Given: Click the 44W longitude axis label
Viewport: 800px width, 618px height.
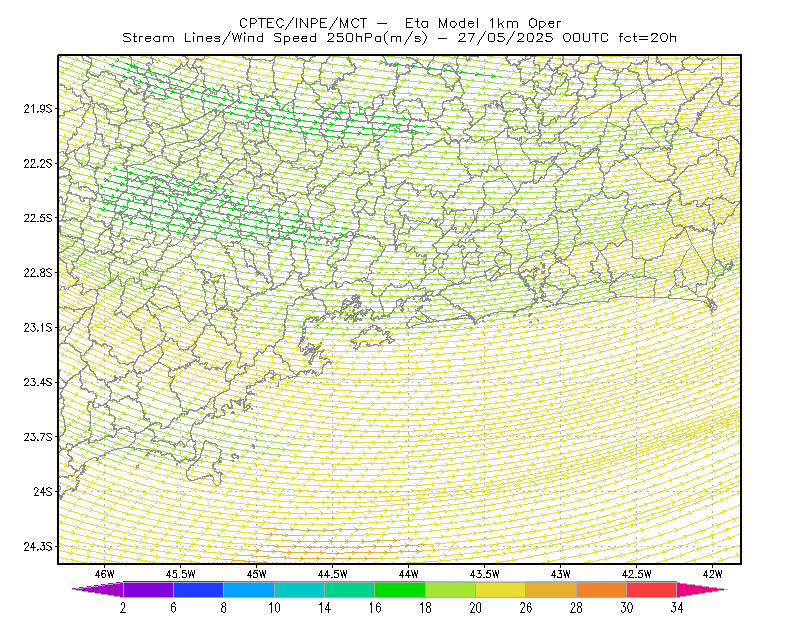Looking at the screenshot, I should coord(409,574).
